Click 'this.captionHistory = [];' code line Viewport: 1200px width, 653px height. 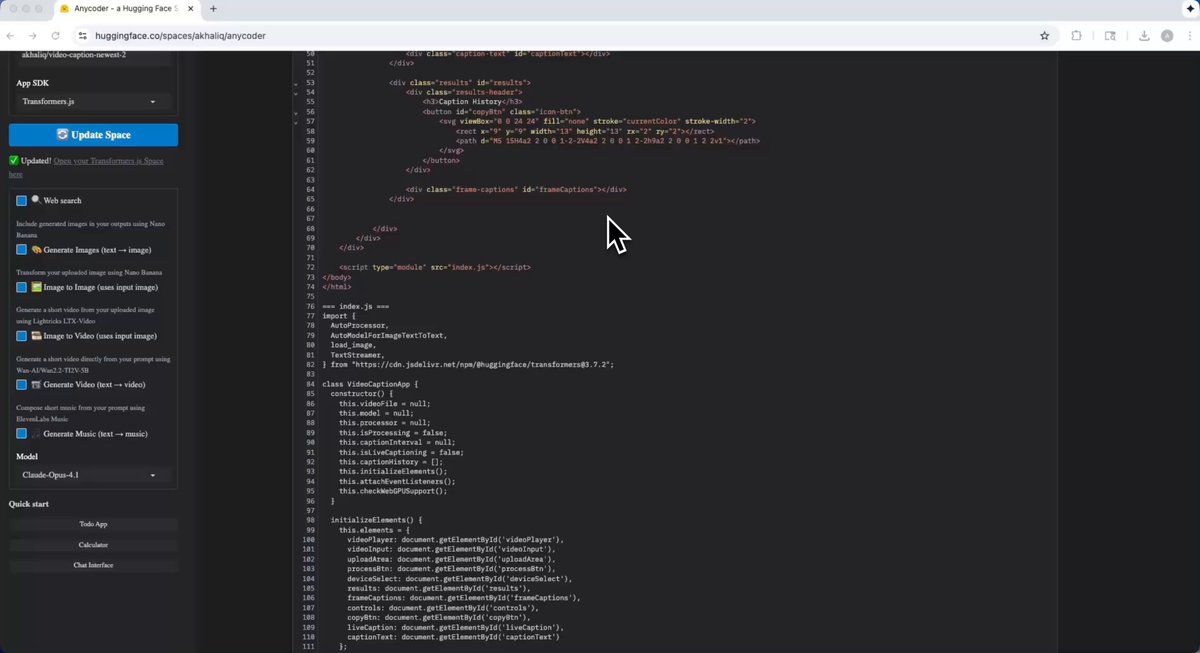[x=390, y=462]
